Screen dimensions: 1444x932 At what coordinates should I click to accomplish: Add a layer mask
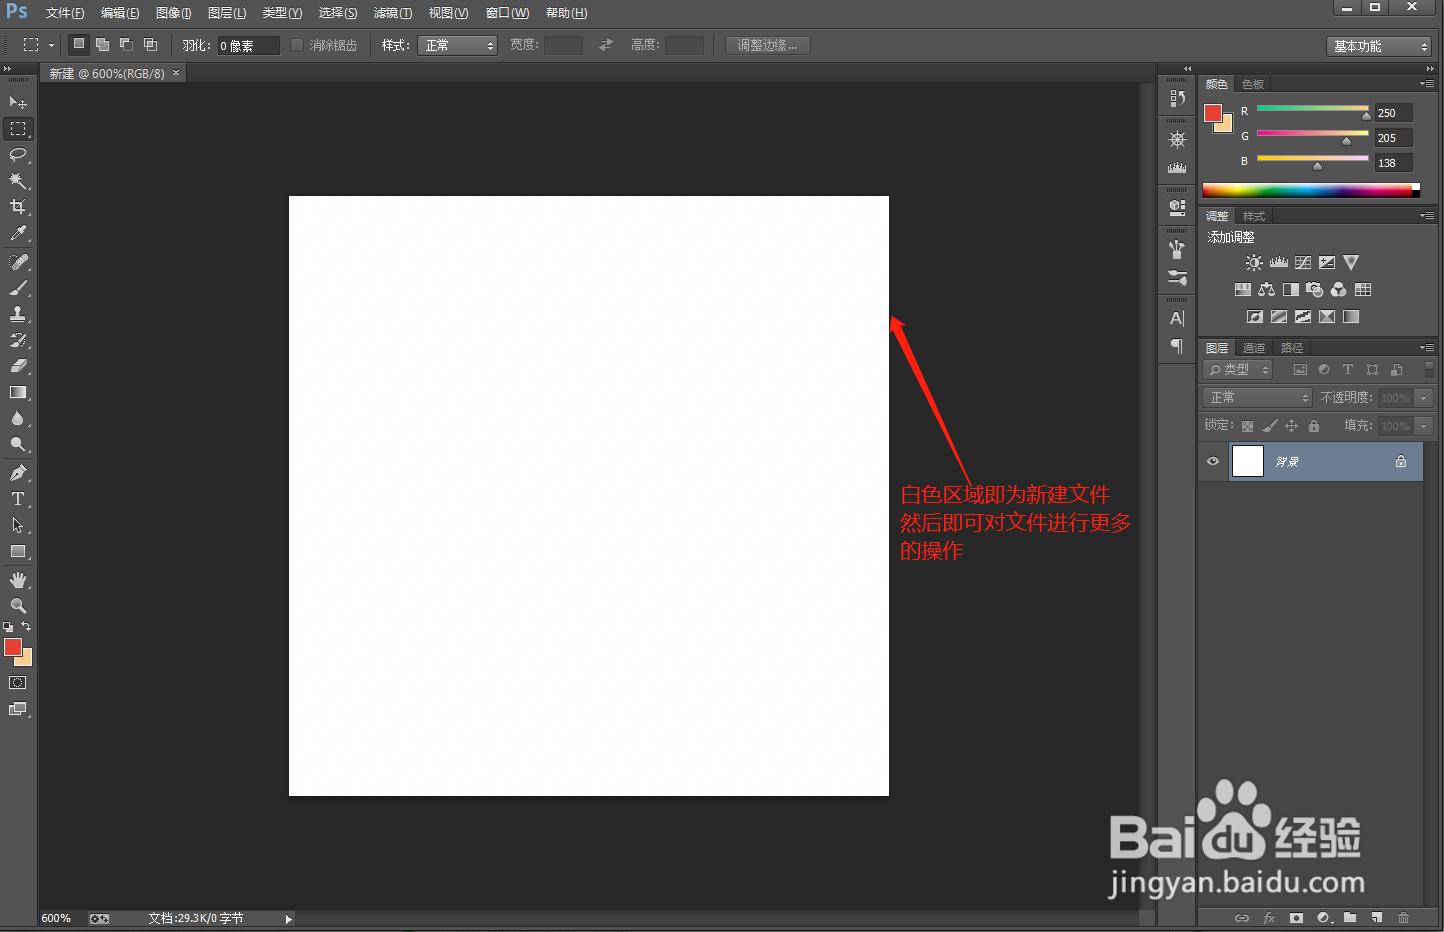click(1296, 918)
